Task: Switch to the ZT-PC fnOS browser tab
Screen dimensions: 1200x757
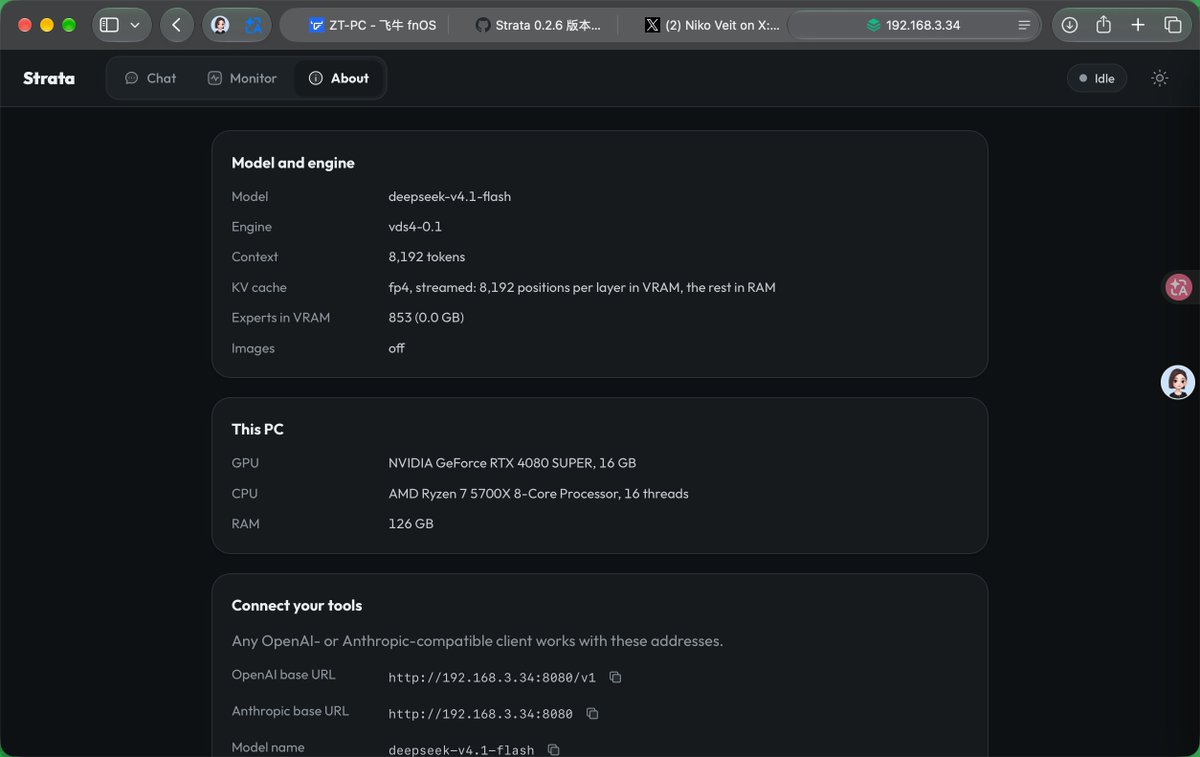Action: coord(372,25)
